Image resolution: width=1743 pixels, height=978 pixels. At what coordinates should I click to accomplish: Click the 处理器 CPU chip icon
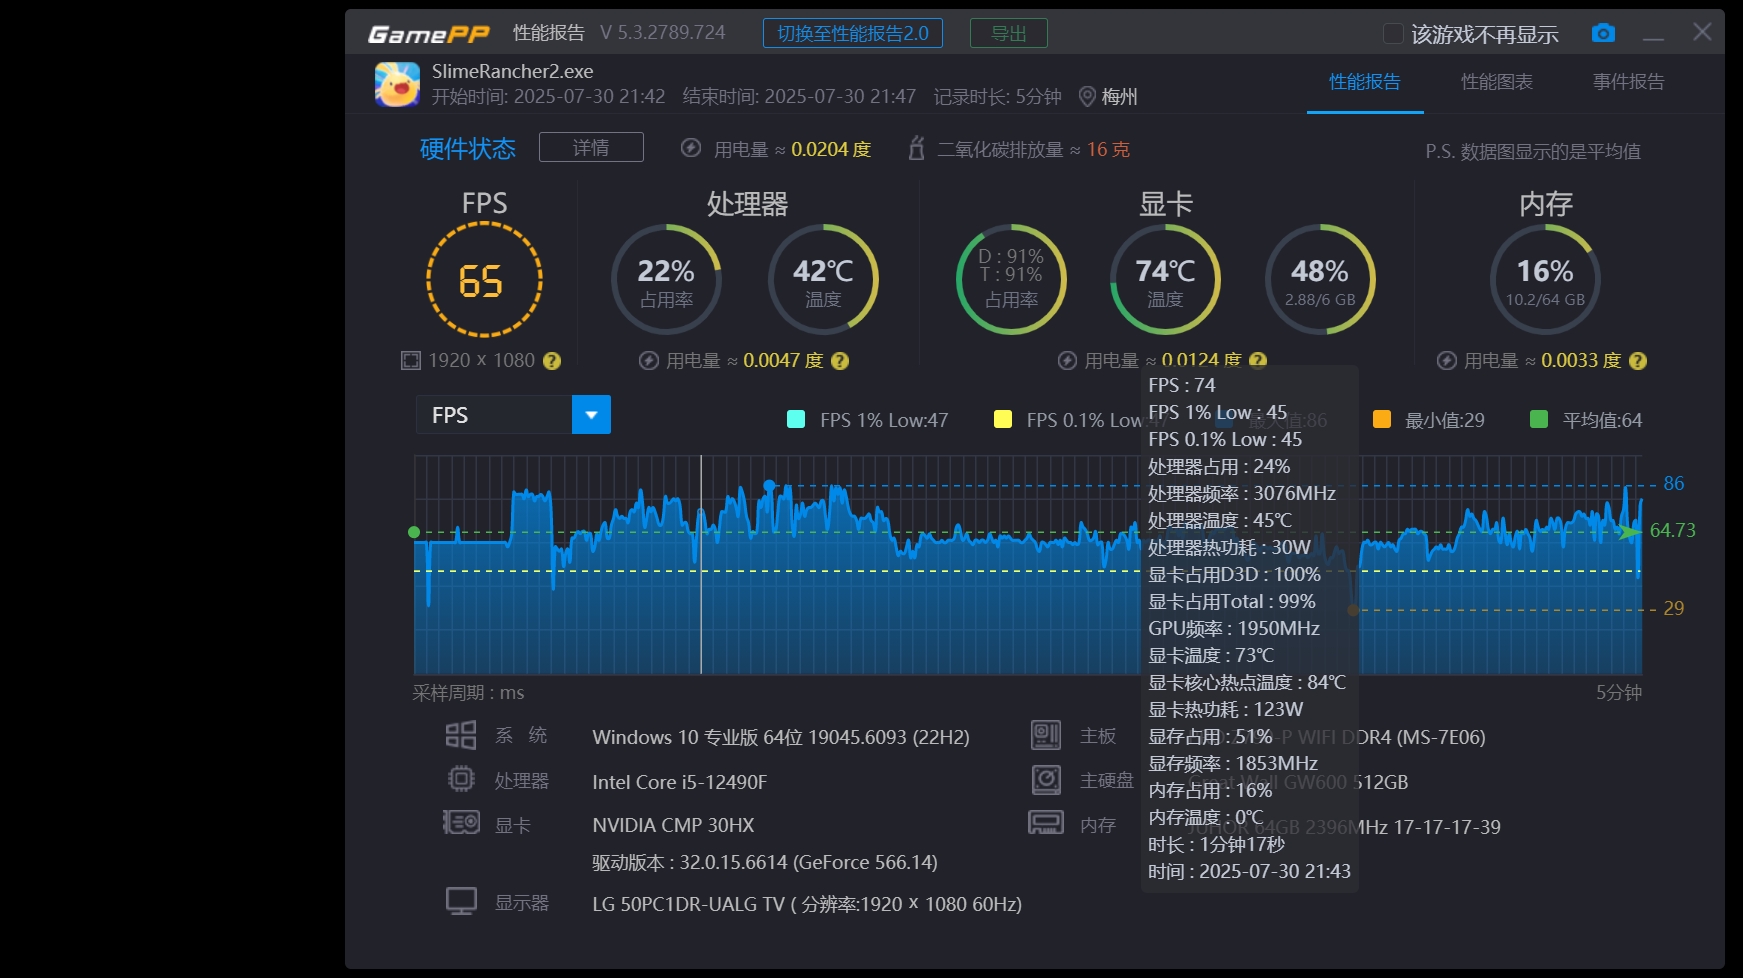point(461,779)
